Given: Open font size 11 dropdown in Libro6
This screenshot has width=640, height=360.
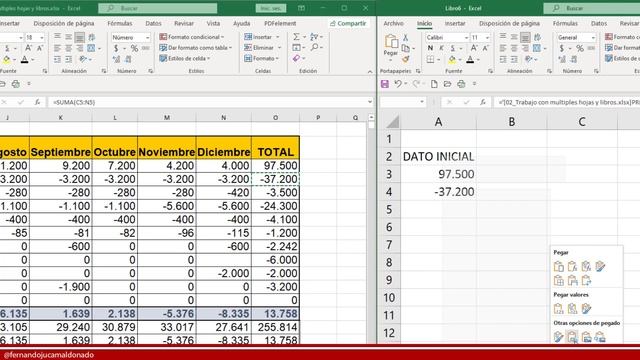Looking at the screenshot, I should 487,38.
